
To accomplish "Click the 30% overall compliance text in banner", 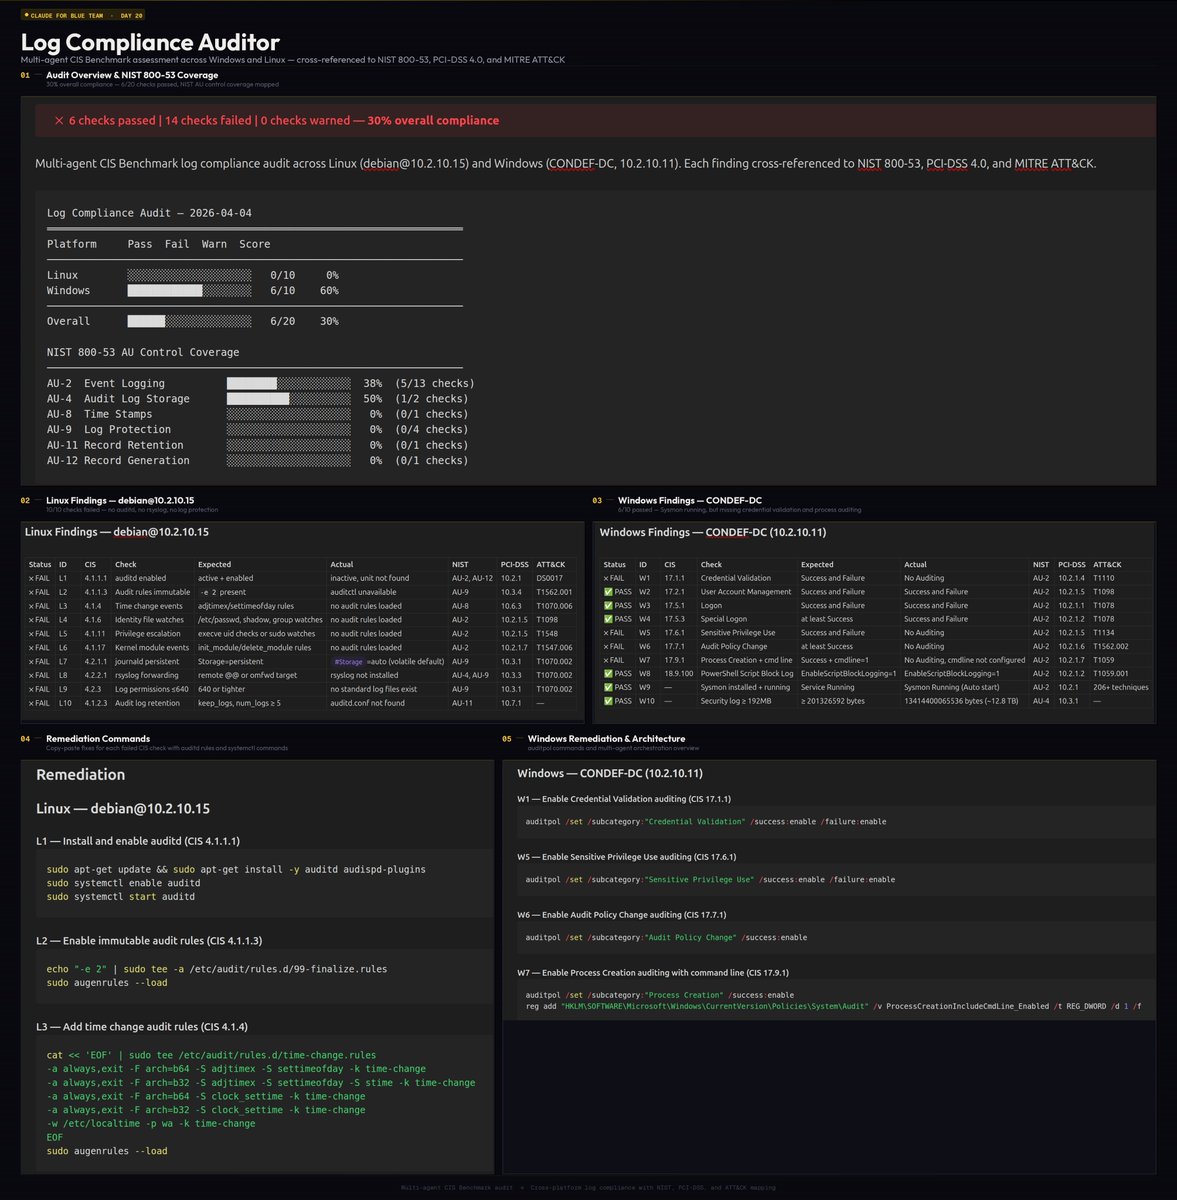I will click(433, 120).
